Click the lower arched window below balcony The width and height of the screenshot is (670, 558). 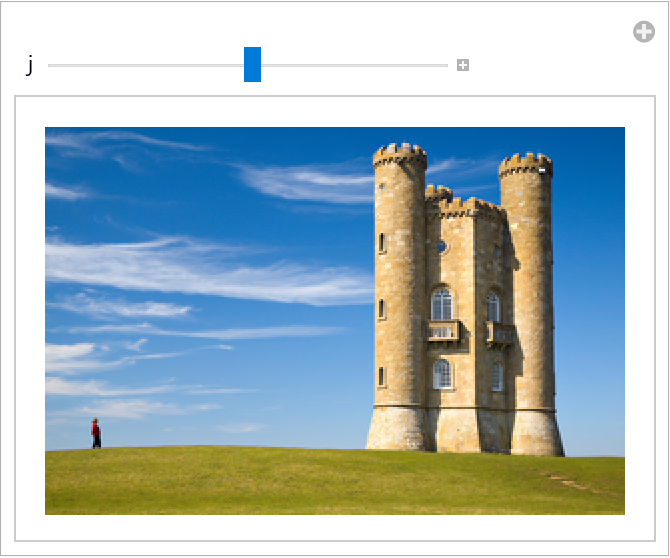442,374
